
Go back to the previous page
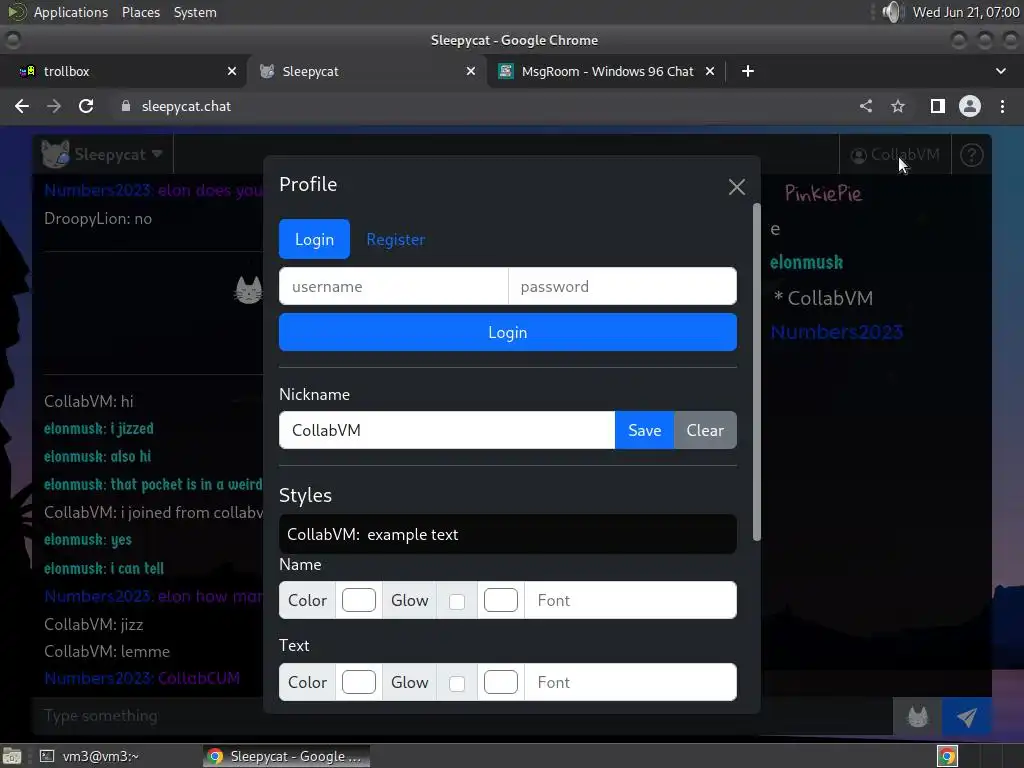[22, 106]
